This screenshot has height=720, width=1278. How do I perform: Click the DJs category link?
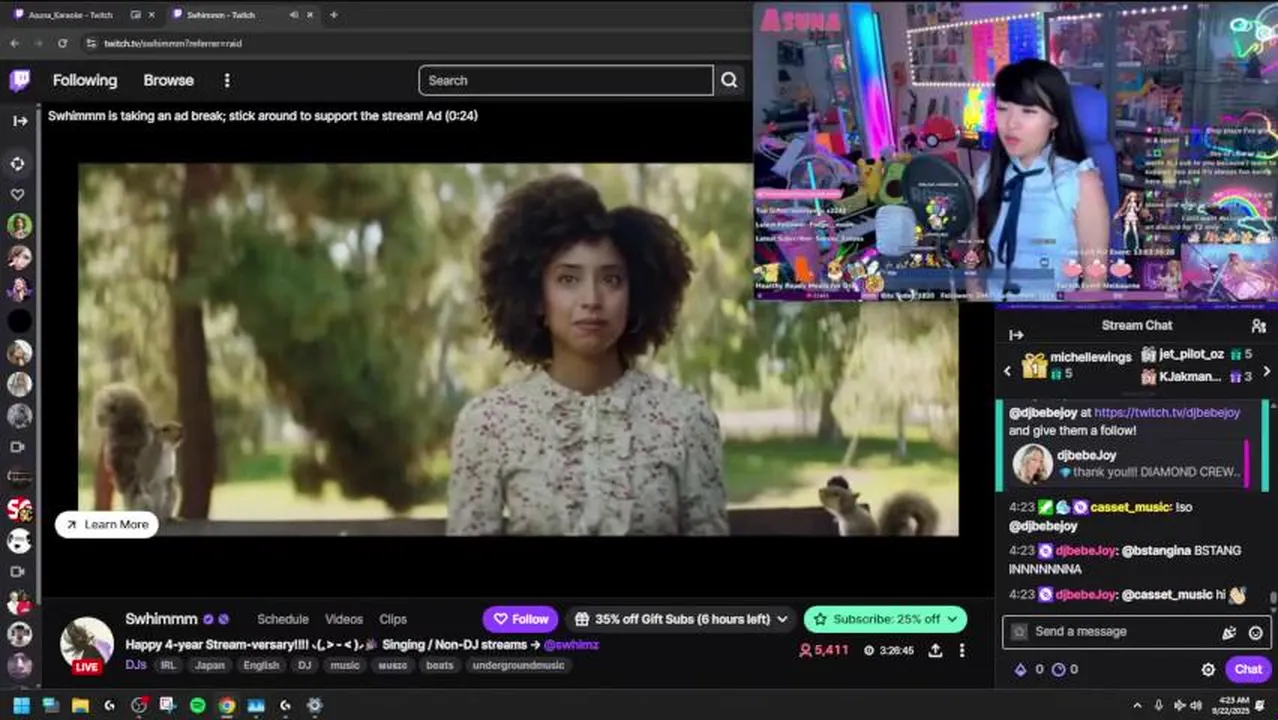click(x=136, y=665)
